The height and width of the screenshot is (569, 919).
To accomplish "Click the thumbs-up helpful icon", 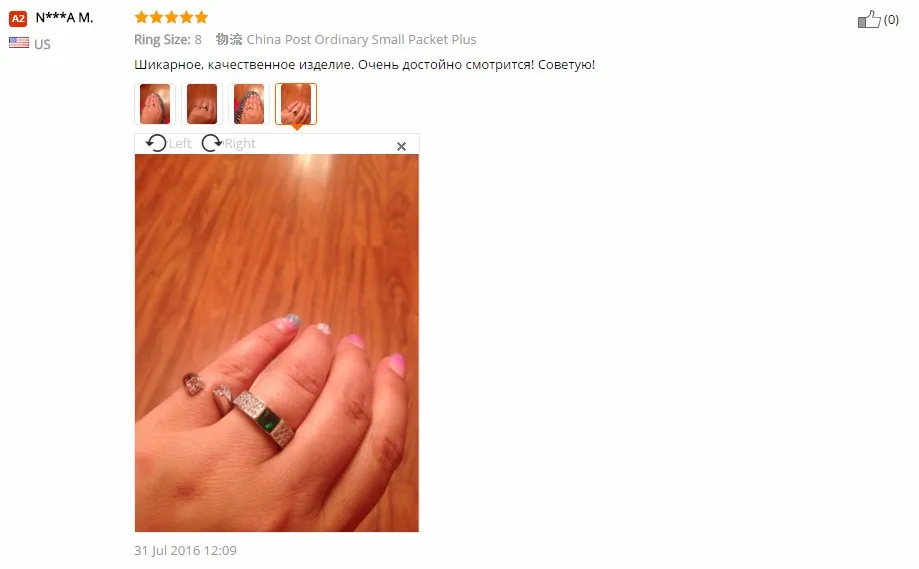I will [869, 19].
